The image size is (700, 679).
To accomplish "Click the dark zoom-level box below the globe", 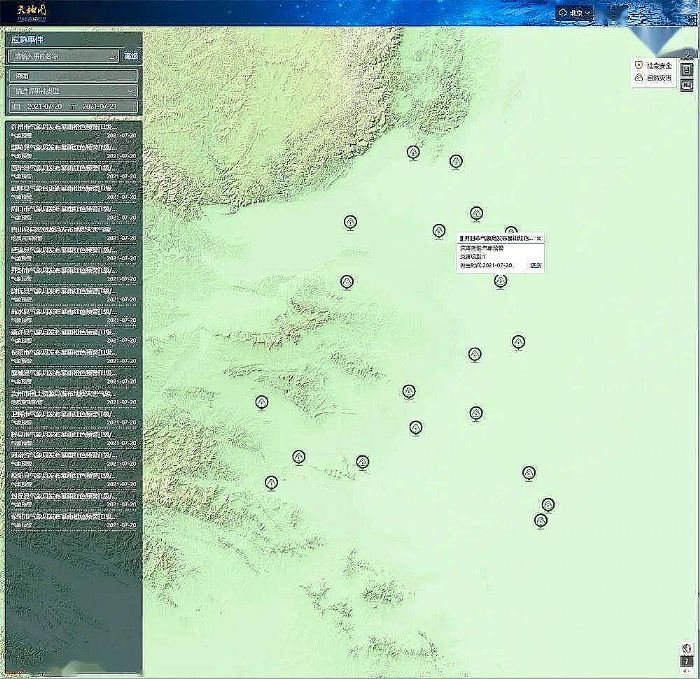I will pos(688,662).
